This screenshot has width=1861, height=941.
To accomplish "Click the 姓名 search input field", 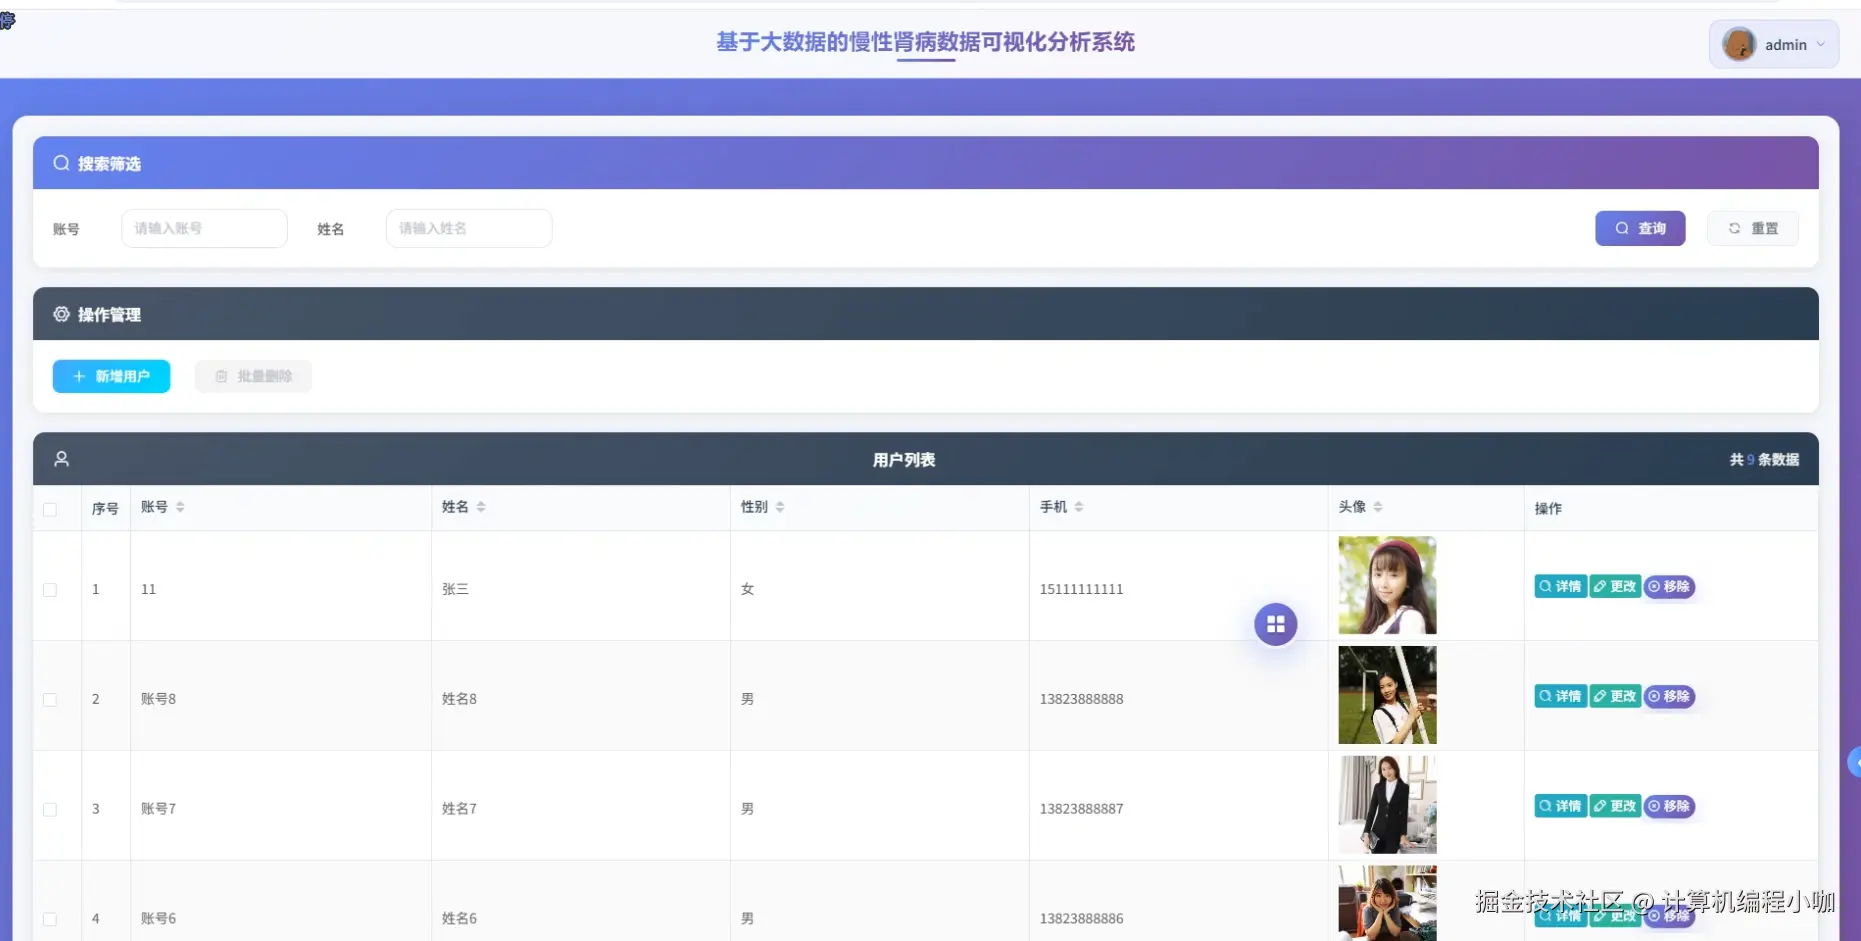I will point(469,228).
